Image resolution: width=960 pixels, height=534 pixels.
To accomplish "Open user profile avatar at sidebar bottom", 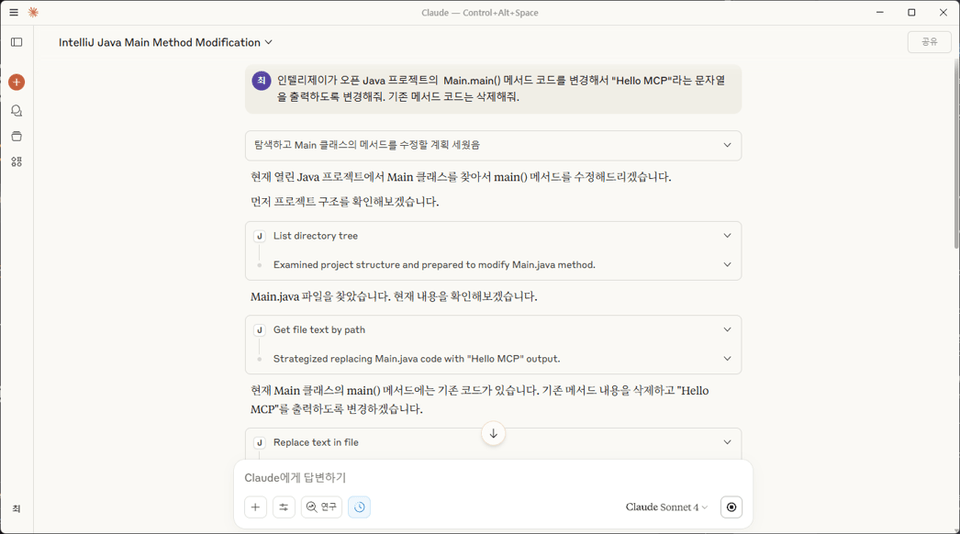I will pyautogui.click(x=17, y=509).
